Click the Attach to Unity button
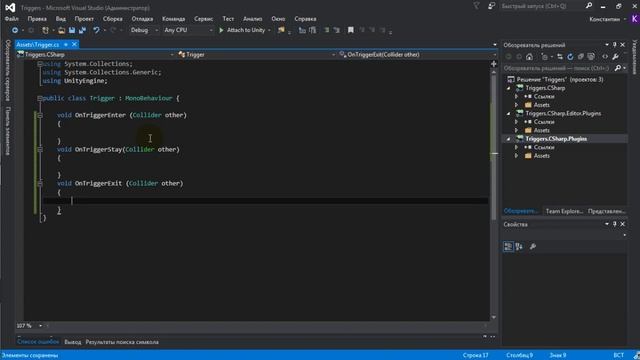Viewport: 640px width, 360px height. tap(245, 30)
